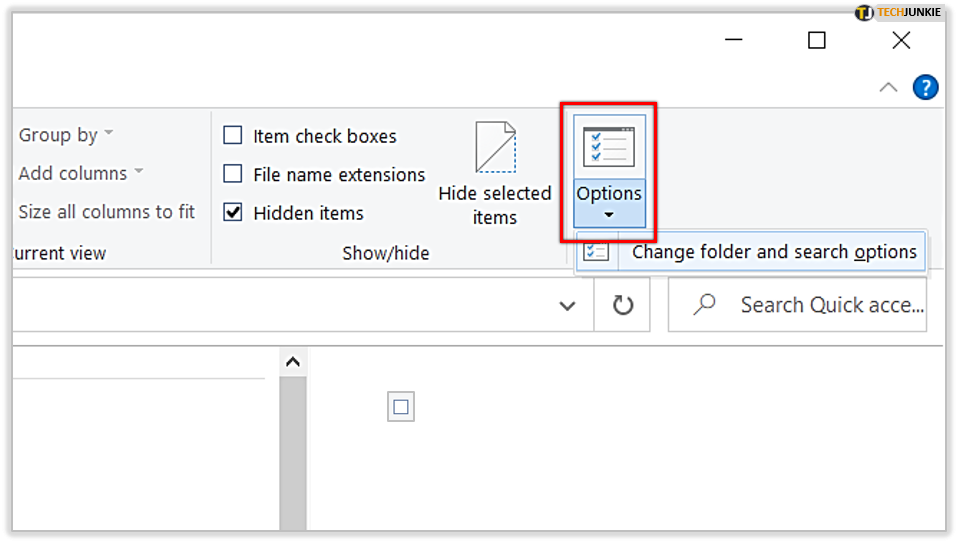The image size is (958, 543).
Task: Click the Hide selected items page icon
Action: pyautogui.click(x=495, y=147)
